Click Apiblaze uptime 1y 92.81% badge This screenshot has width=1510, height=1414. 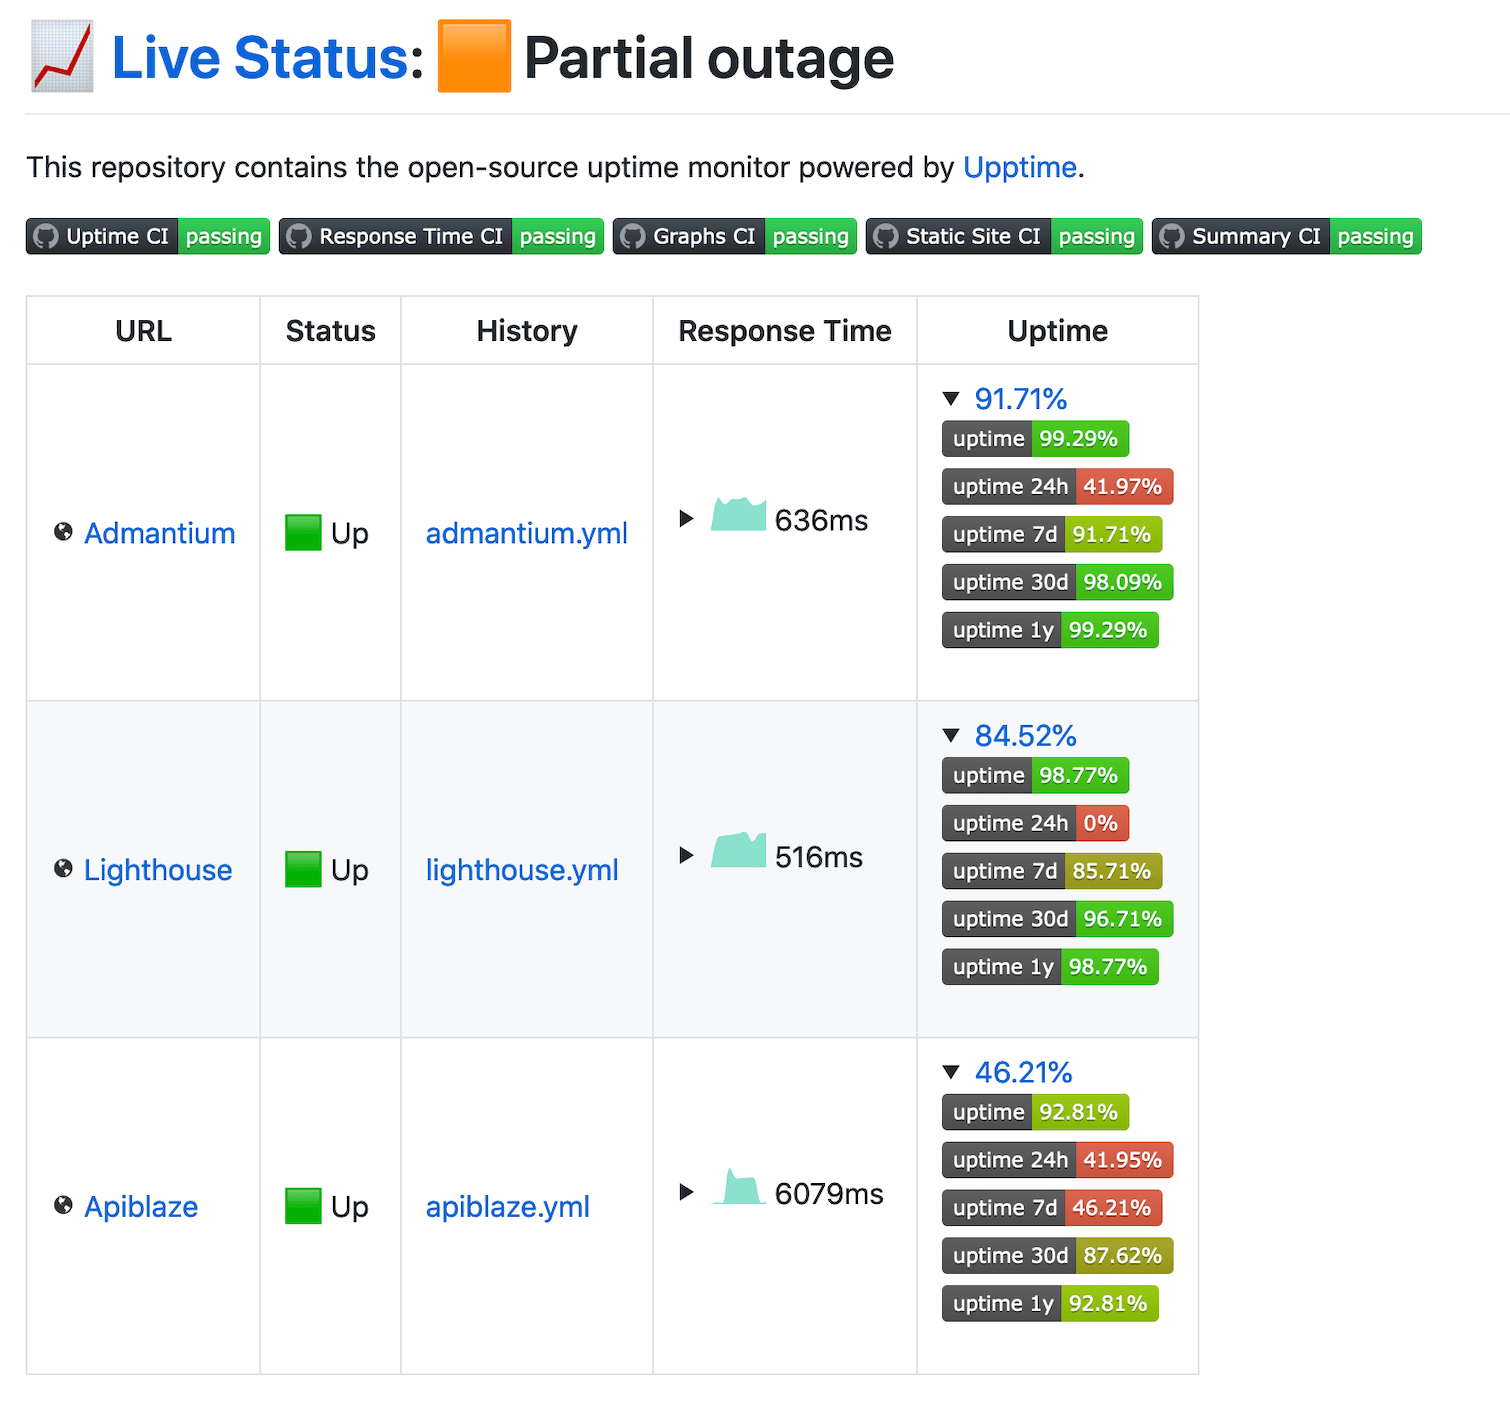pos(1050,1305)
